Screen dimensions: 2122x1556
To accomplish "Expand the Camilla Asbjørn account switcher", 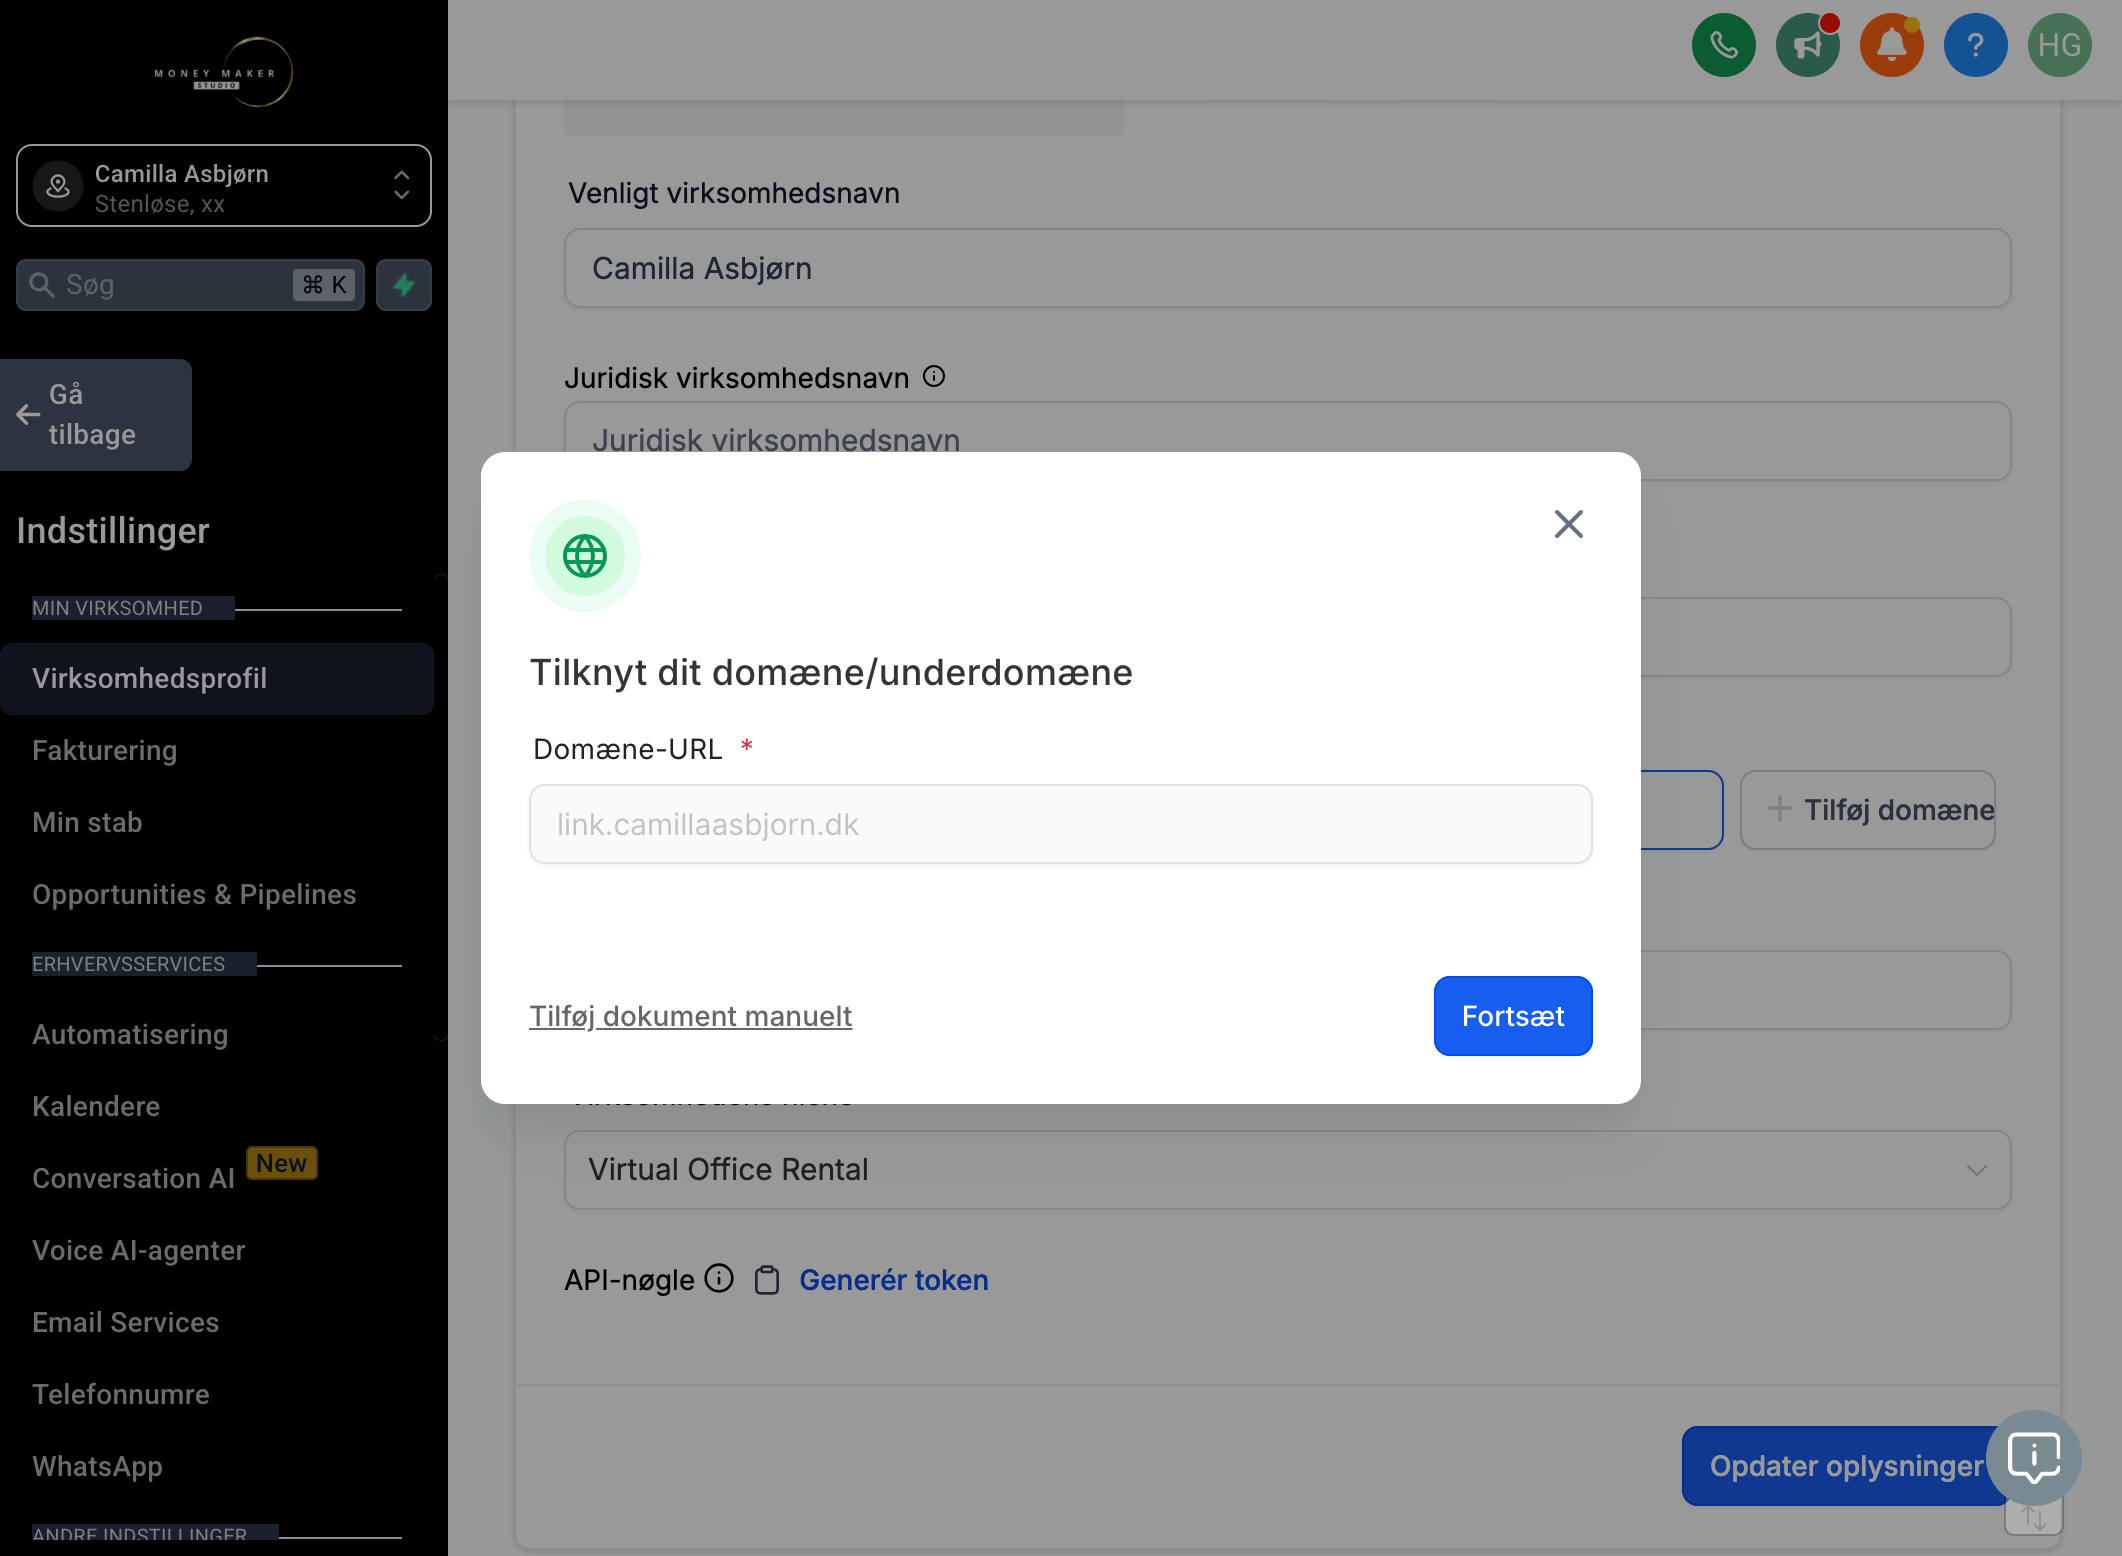I will point(224,186).
